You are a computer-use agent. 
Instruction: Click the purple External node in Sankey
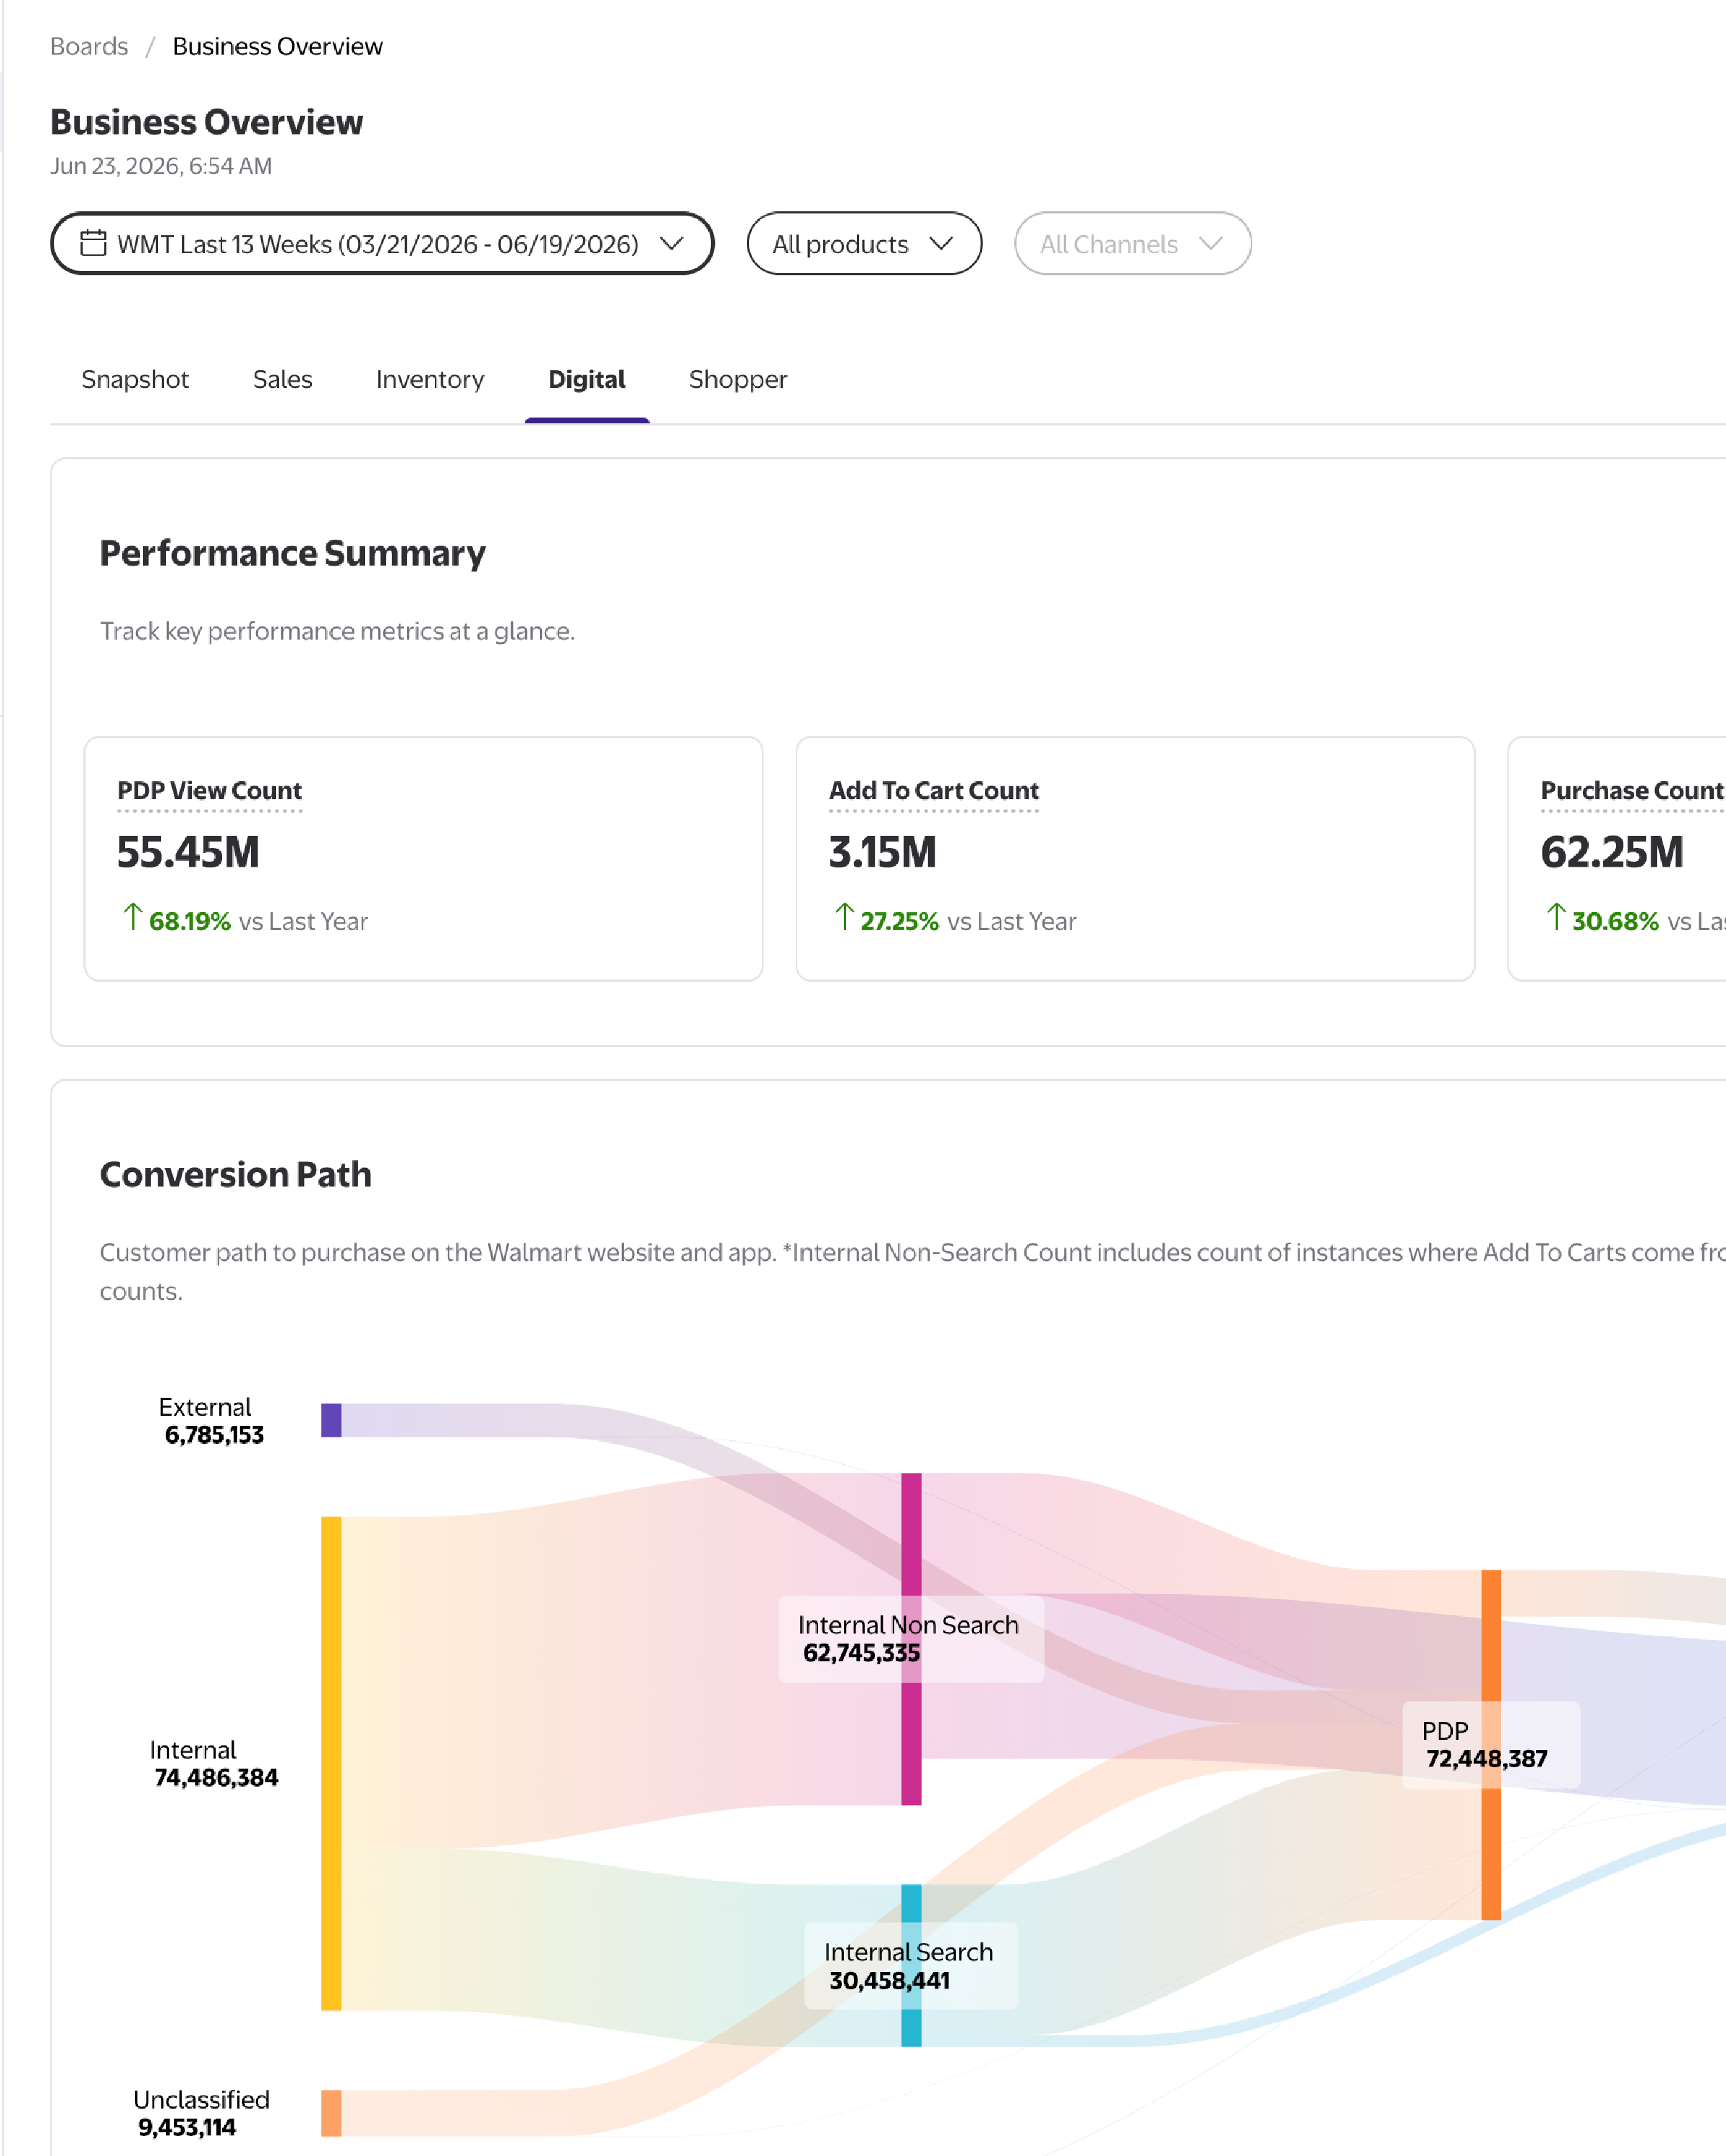point(331,1420)
